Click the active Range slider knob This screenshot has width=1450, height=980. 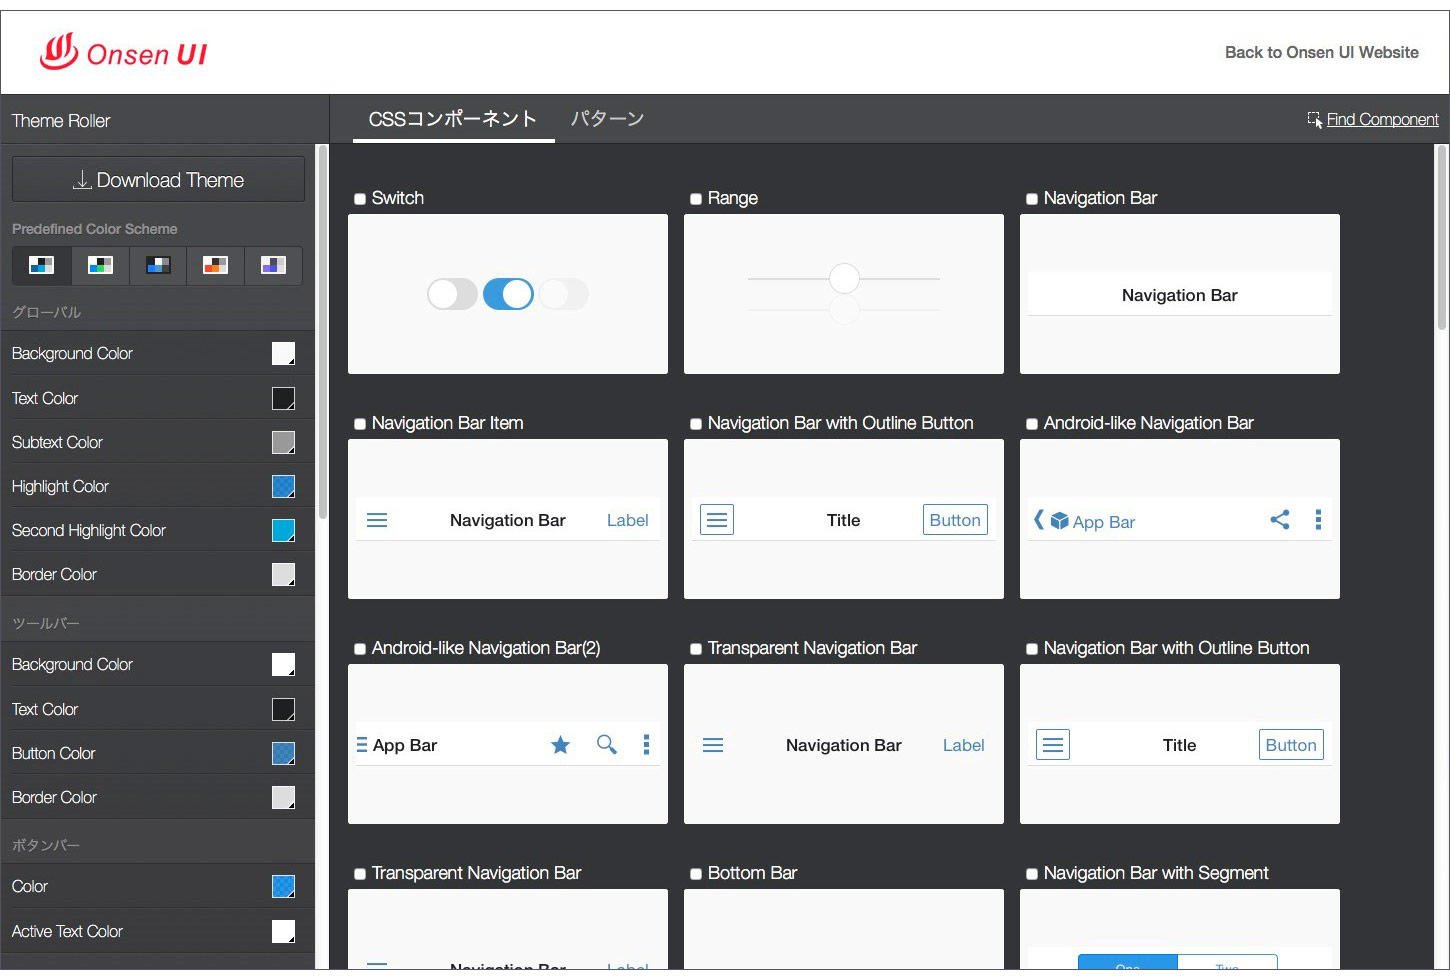click(x=844, y=278)
